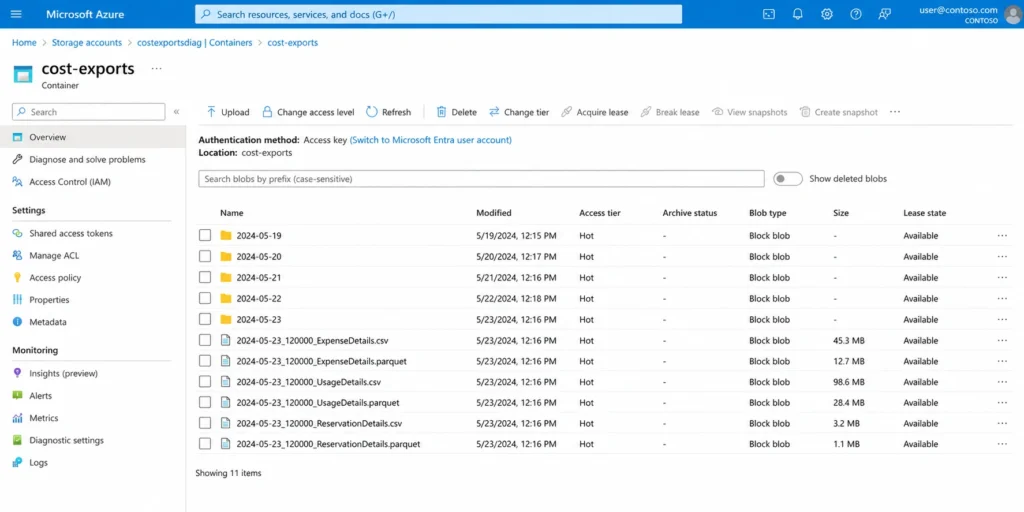
Task: Click Change access level
Action: (308, 112)
